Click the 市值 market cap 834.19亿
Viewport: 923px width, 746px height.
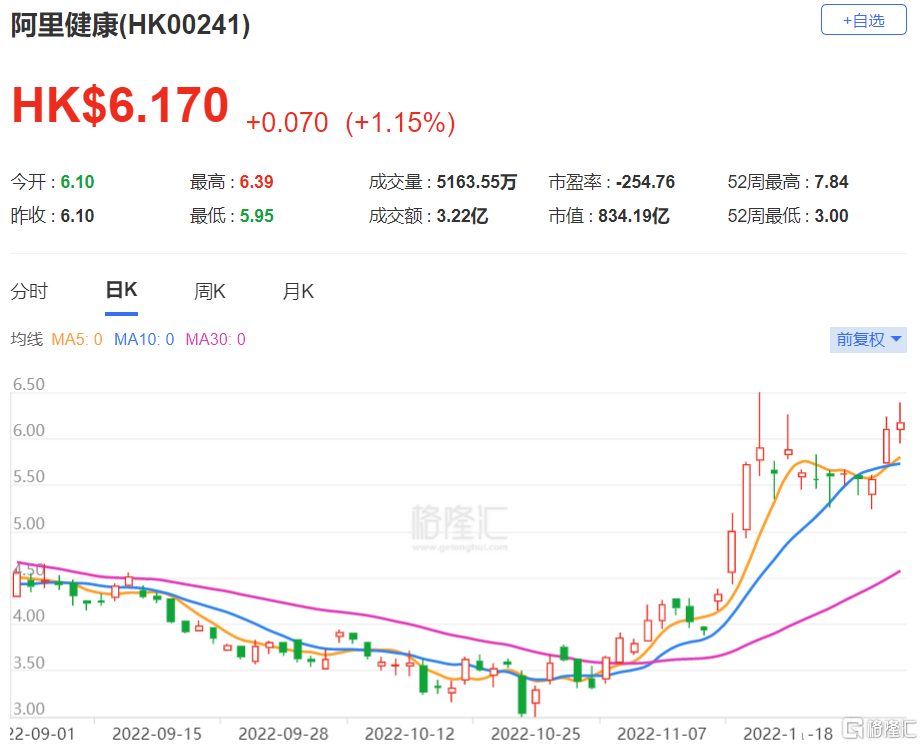pos(633,216)
